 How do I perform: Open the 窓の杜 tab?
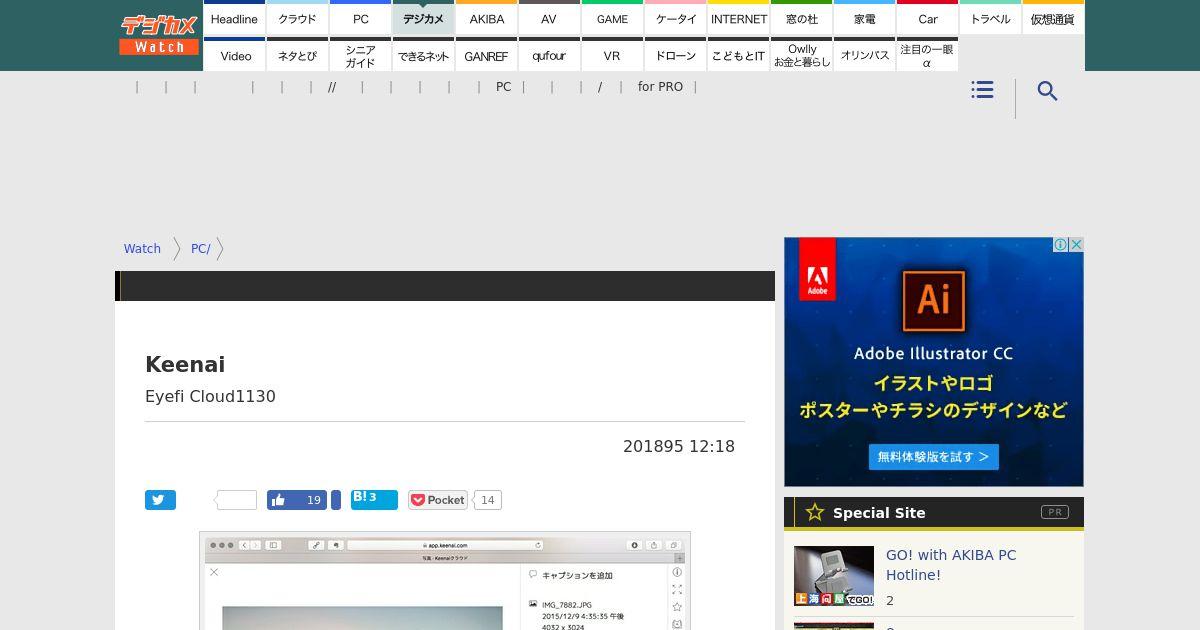coord(801,18)
